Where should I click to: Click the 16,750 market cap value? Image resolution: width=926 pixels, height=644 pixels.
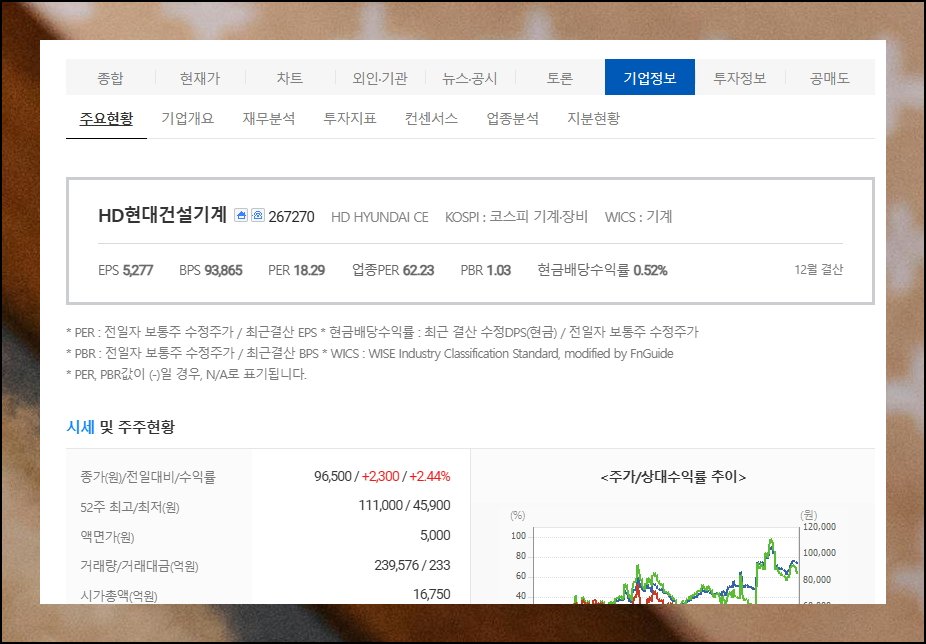pos(432,594)
